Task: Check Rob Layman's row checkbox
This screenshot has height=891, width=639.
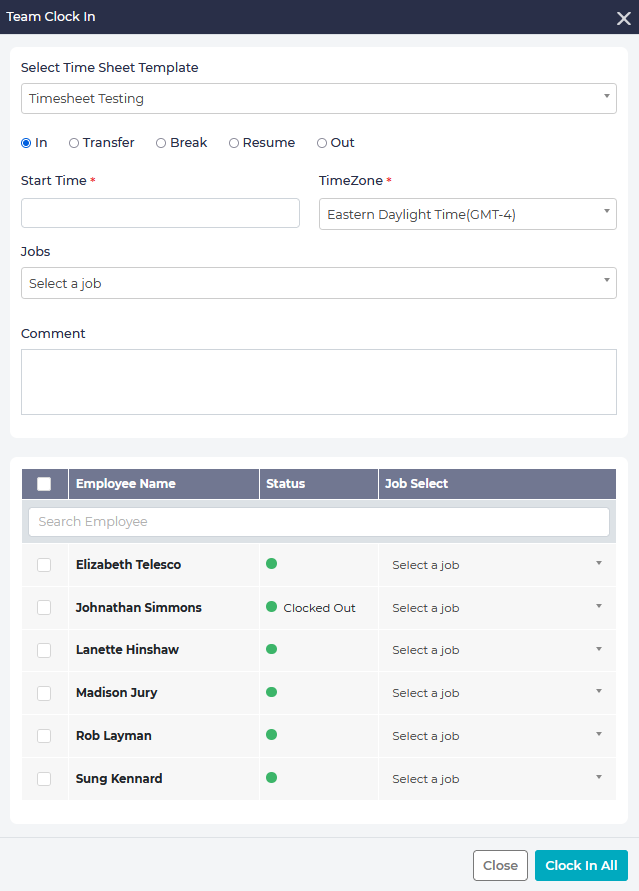Action: [x=44, y=736]
